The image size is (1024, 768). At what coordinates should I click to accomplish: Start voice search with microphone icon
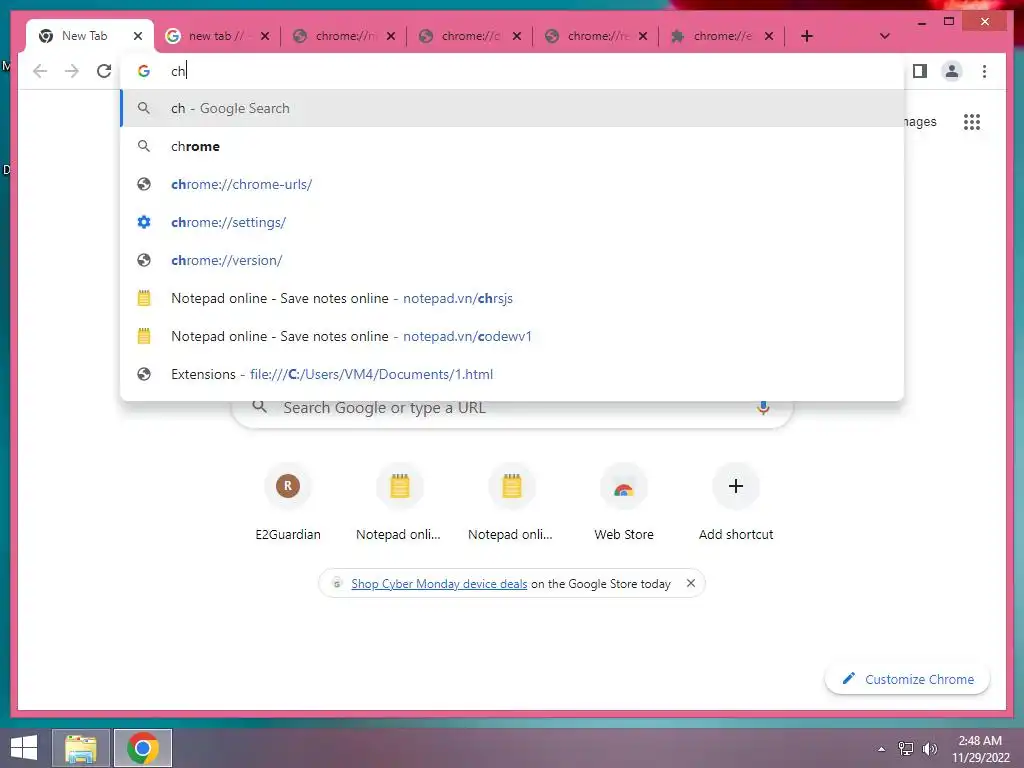click(x=763, y=408)
